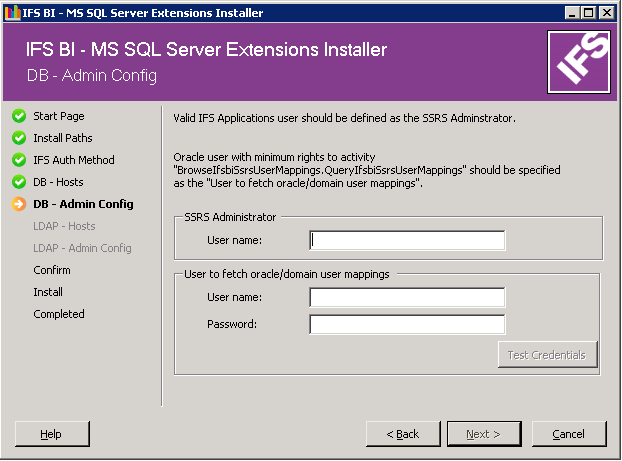Select the Confirm step in sidebar
This screenshot has width=622, height=461.
coord(51,270)
